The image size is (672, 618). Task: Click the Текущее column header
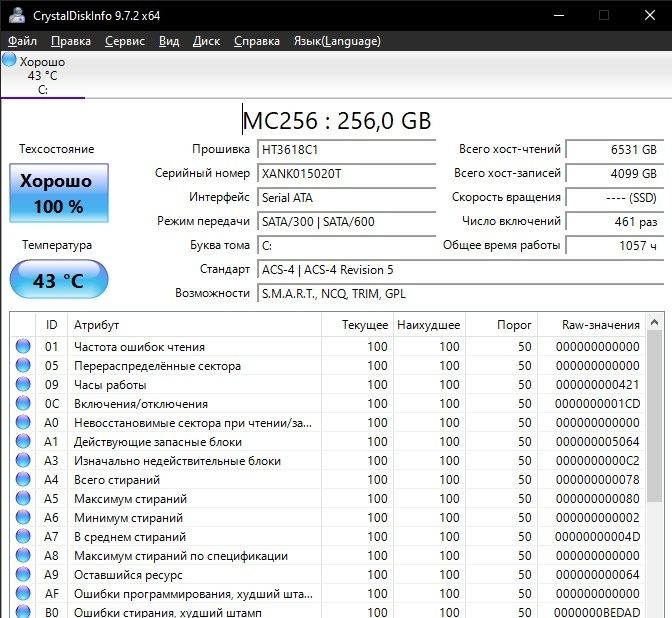[x=357, y=325]
